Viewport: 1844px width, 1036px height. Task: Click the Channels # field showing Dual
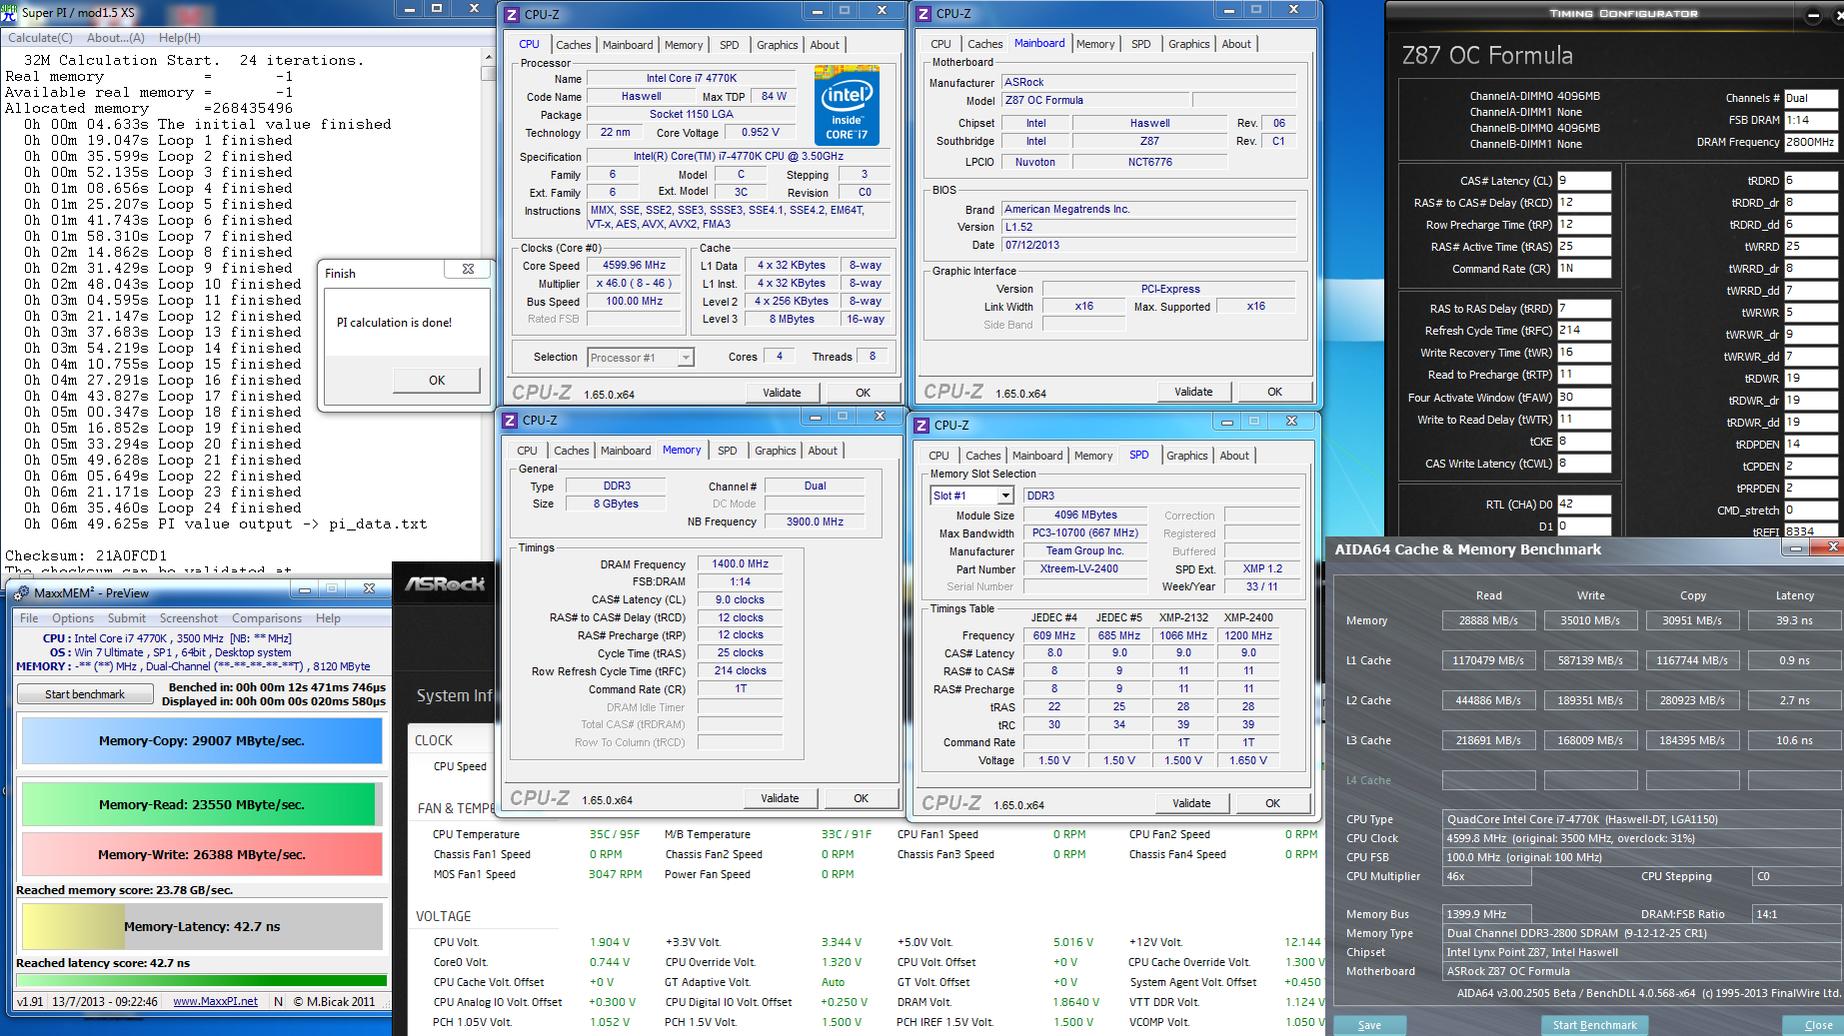[1811, 98]
